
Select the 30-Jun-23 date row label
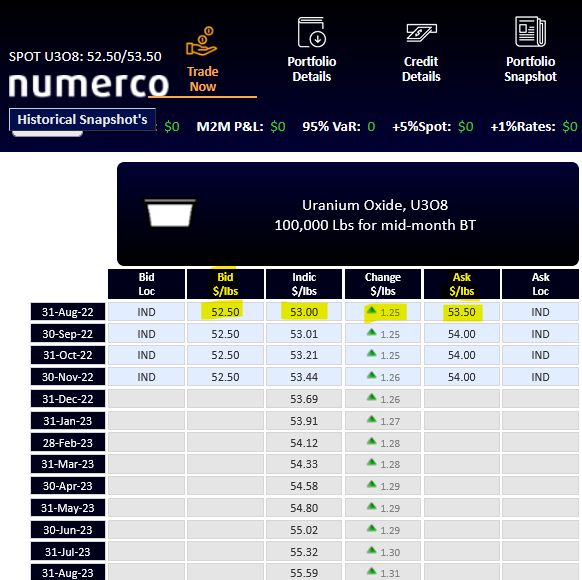[x=68, y=530]
